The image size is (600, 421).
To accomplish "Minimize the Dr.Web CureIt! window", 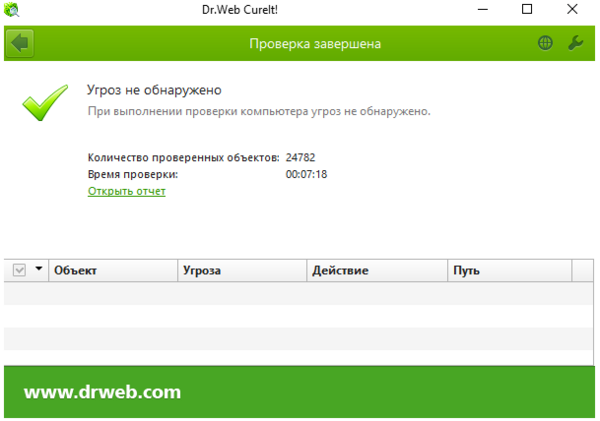I will (483, 9).
